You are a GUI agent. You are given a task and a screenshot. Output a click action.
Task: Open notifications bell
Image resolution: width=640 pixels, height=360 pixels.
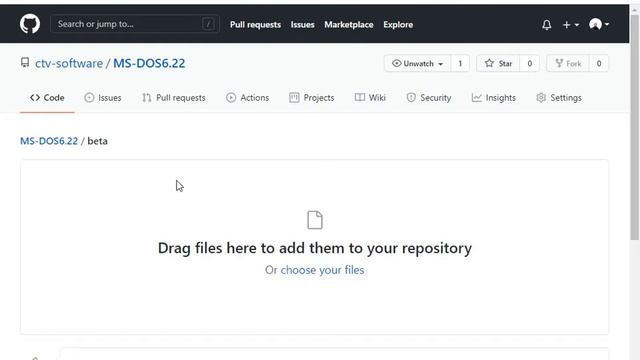point(547,25)
